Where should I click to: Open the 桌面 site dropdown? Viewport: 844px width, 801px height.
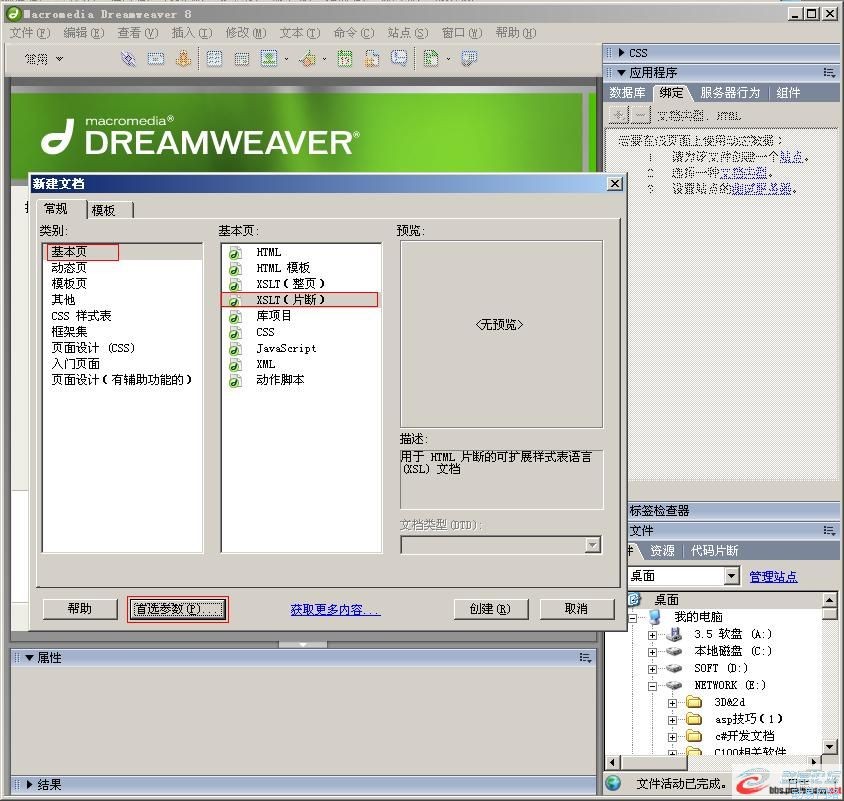point(731,576)
